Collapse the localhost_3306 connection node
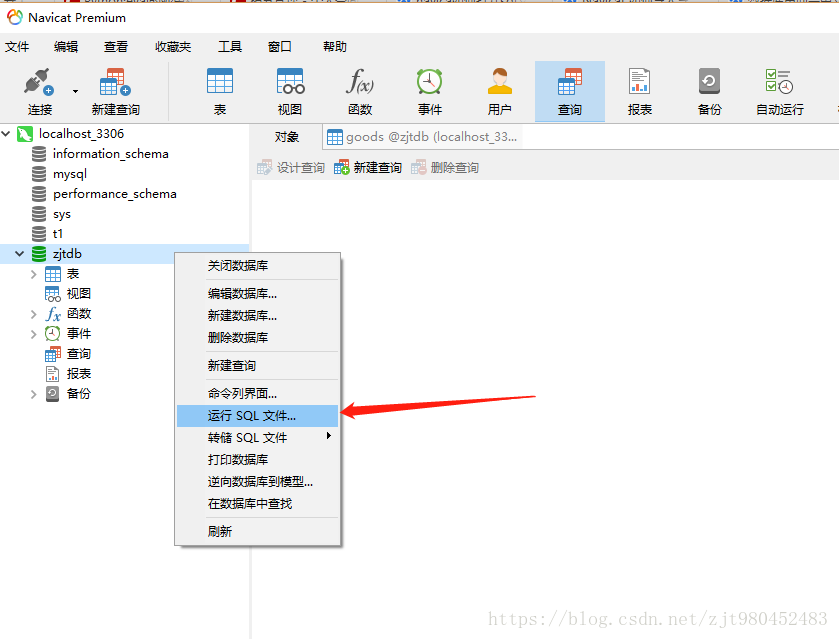 [x=6, y=133]
